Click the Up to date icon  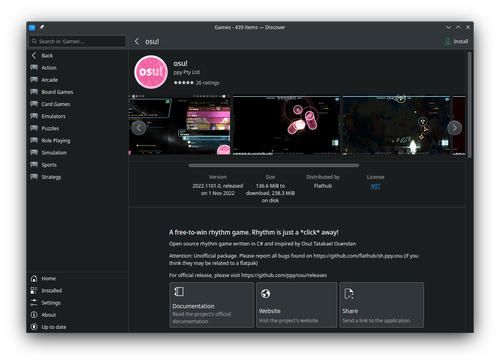[34, 327]
